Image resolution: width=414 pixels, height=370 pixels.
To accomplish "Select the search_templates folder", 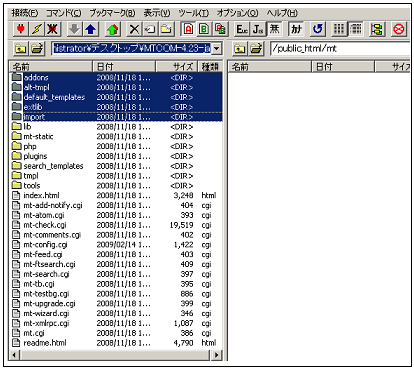I will coord(116,166).
